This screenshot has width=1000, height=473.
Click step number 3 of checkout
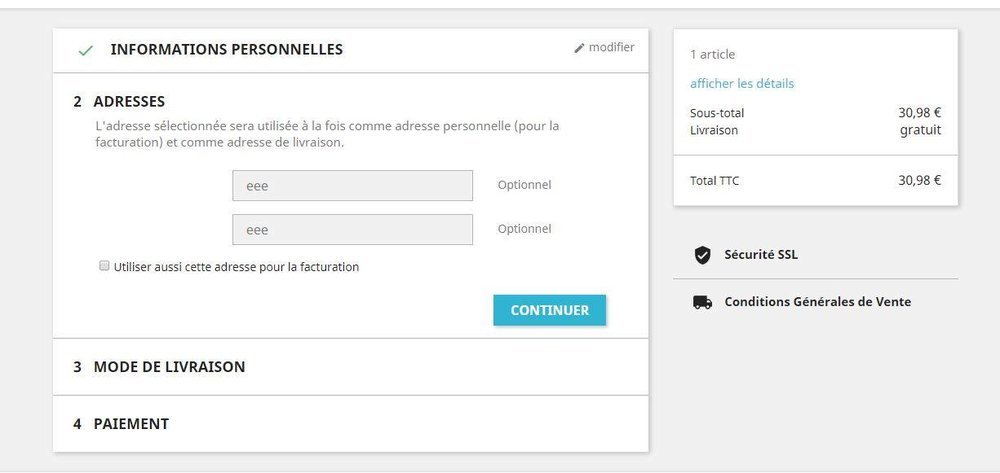point(77,367)
